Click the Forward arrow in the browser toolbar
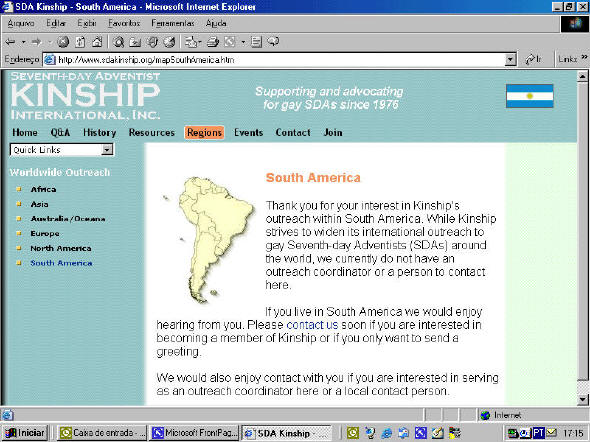 36,42
